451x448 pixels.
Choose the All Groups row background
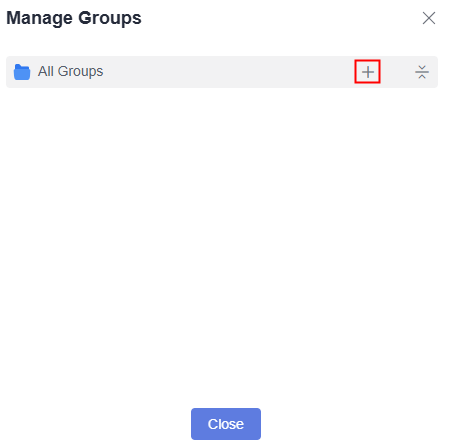click(222, 72)
